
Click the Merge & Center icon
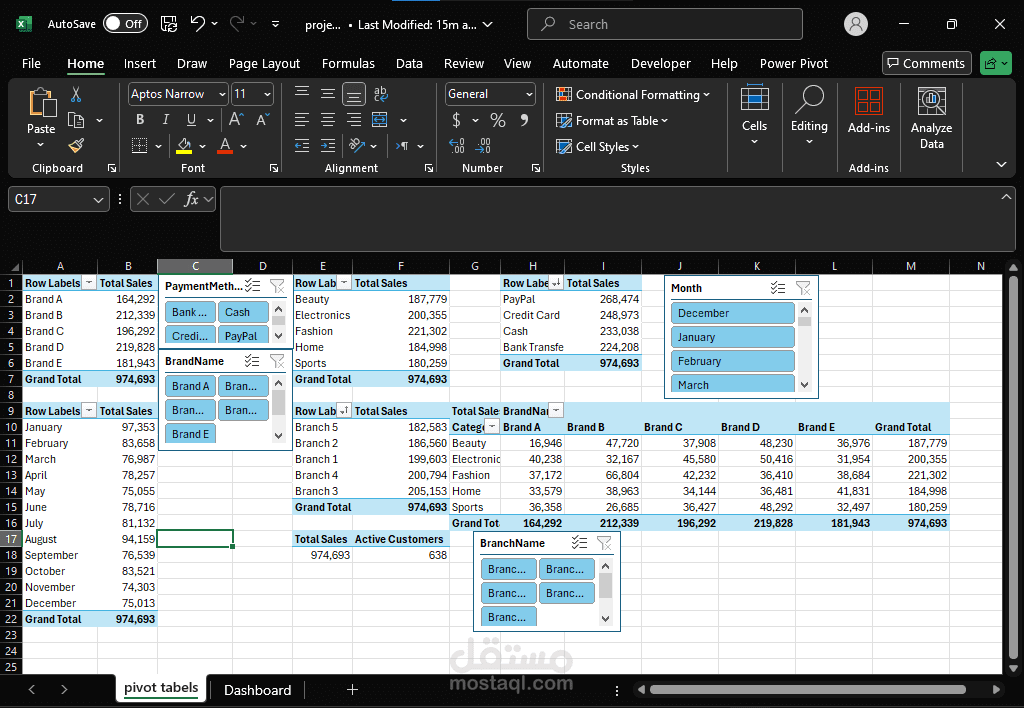(x=379, y=120)
